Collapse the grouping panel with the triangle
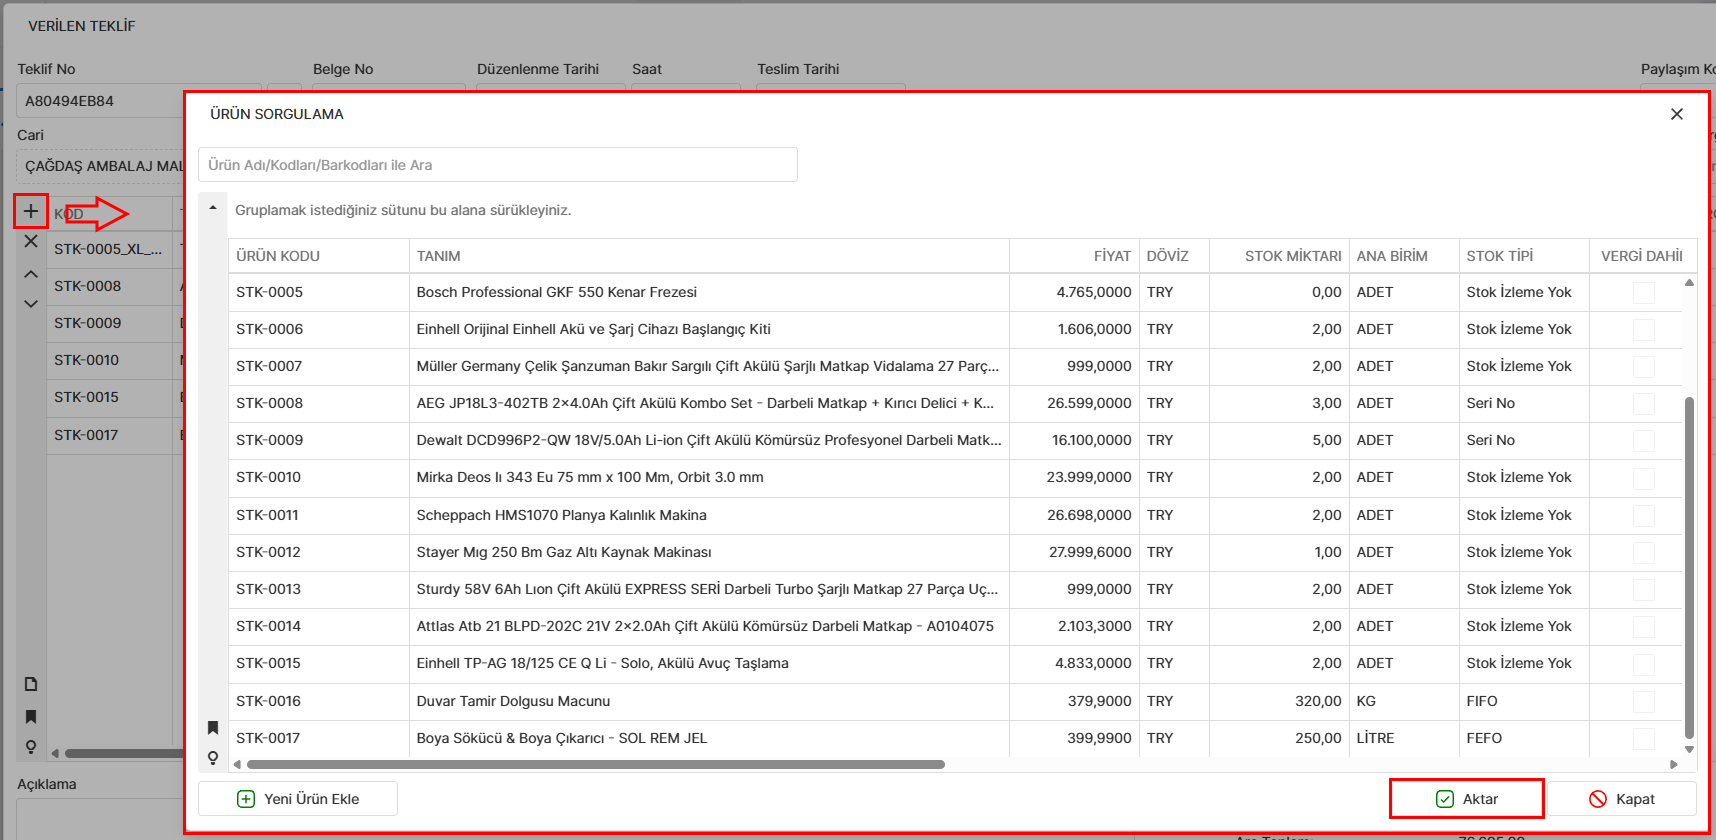 pos(213,208)
